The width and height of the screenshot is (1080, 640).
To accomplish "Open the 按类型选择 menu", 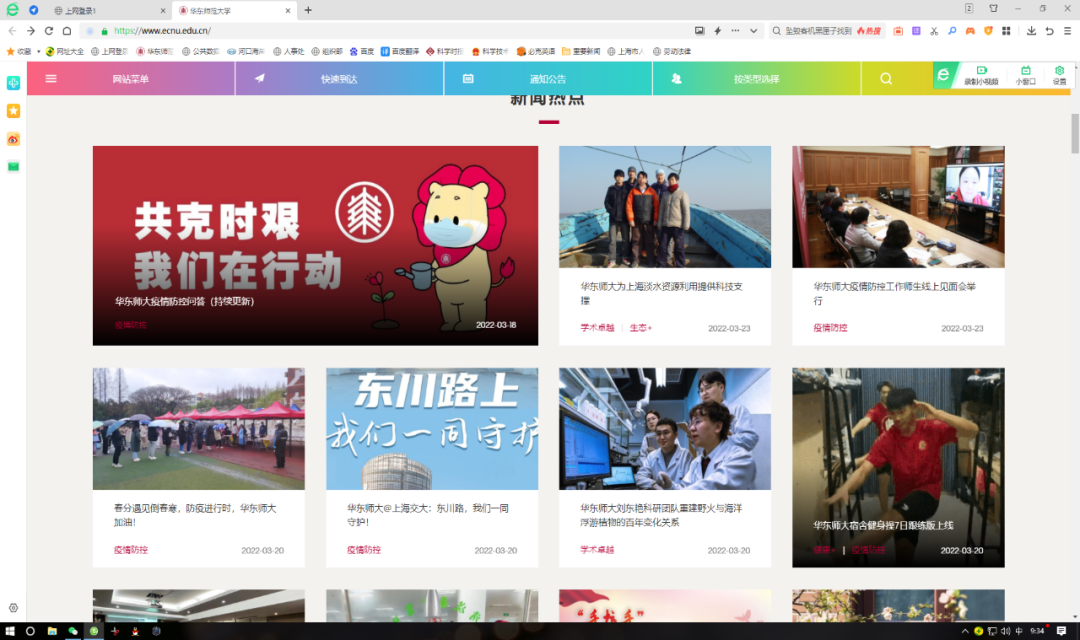I will [756, 79].
